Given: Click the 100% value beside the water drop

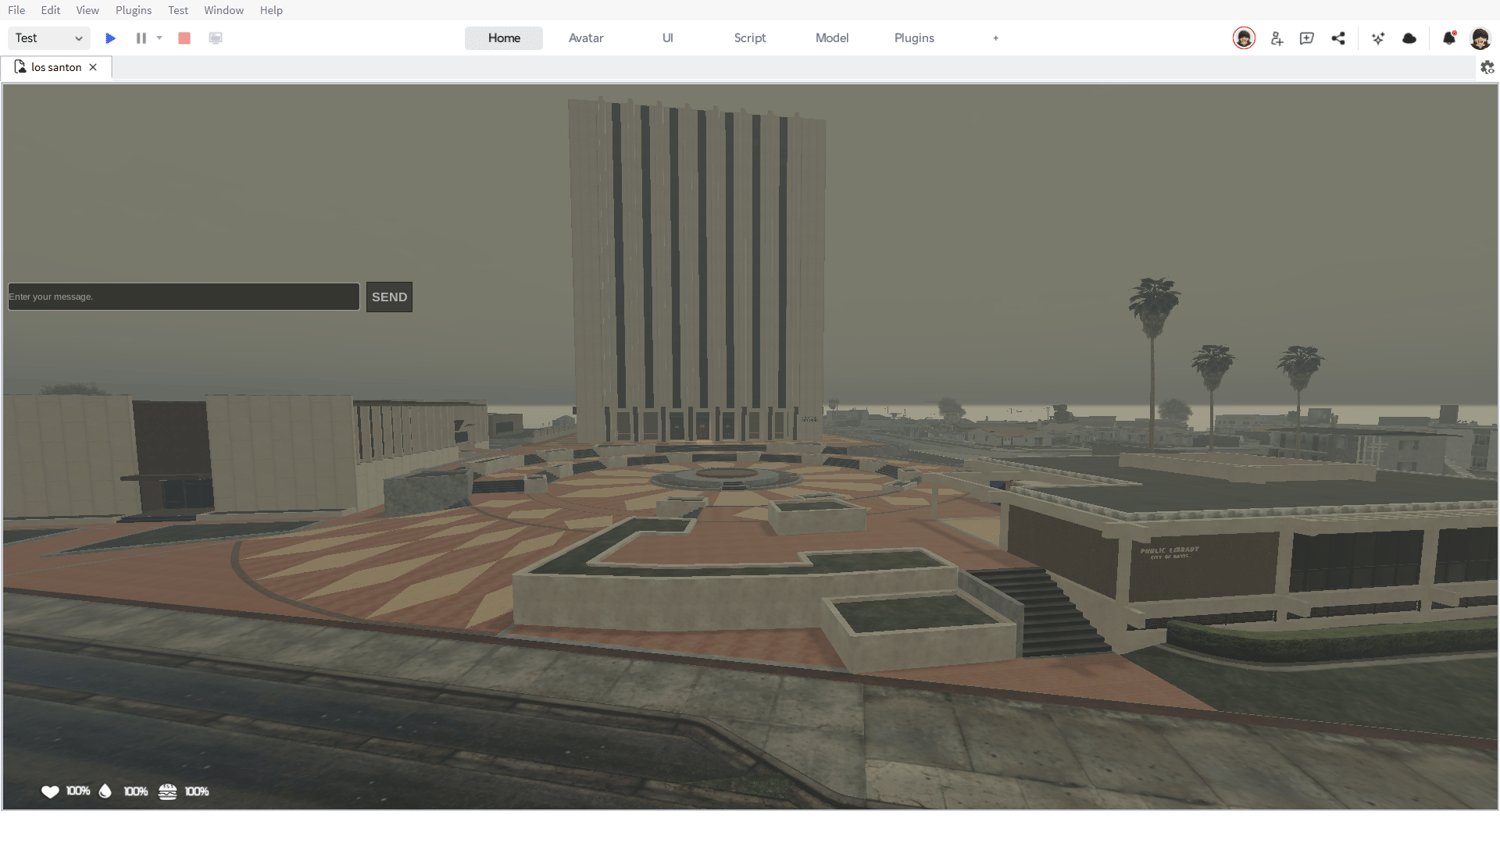Looking at the screenshot, I should click(x=136, y=791).
